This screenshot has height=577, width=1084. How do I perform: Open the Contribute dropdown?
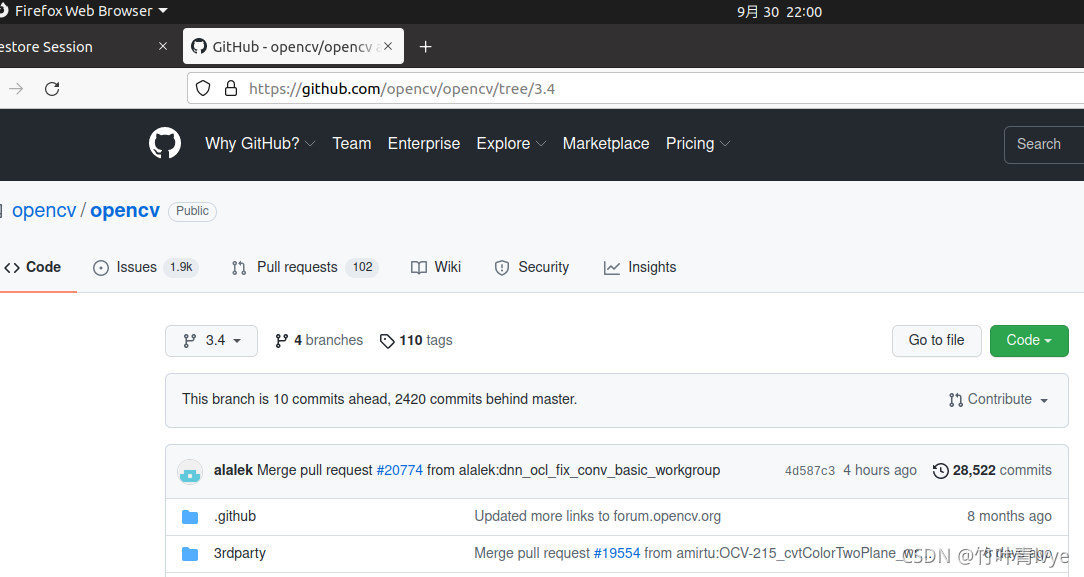(x=998, y=399)
